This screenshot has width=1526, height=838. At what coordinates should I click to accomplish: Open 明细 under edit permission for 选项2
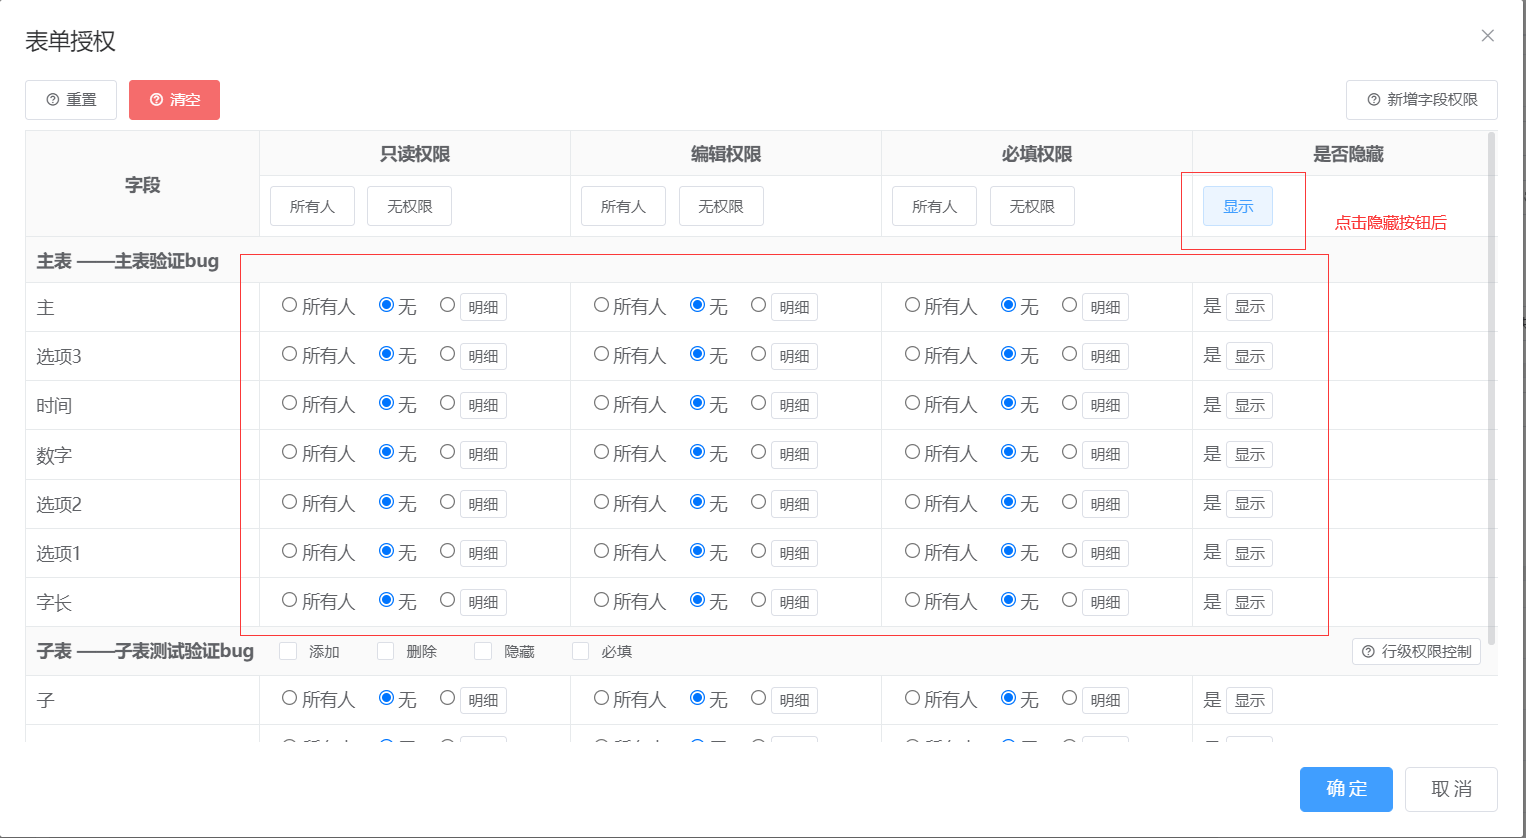(794, 505)
